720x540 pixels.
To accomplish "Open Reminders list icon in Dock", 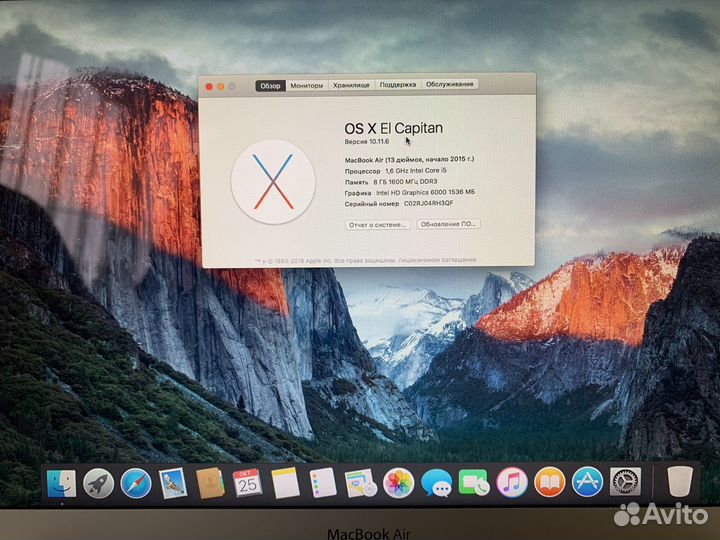I will (323, 483).
